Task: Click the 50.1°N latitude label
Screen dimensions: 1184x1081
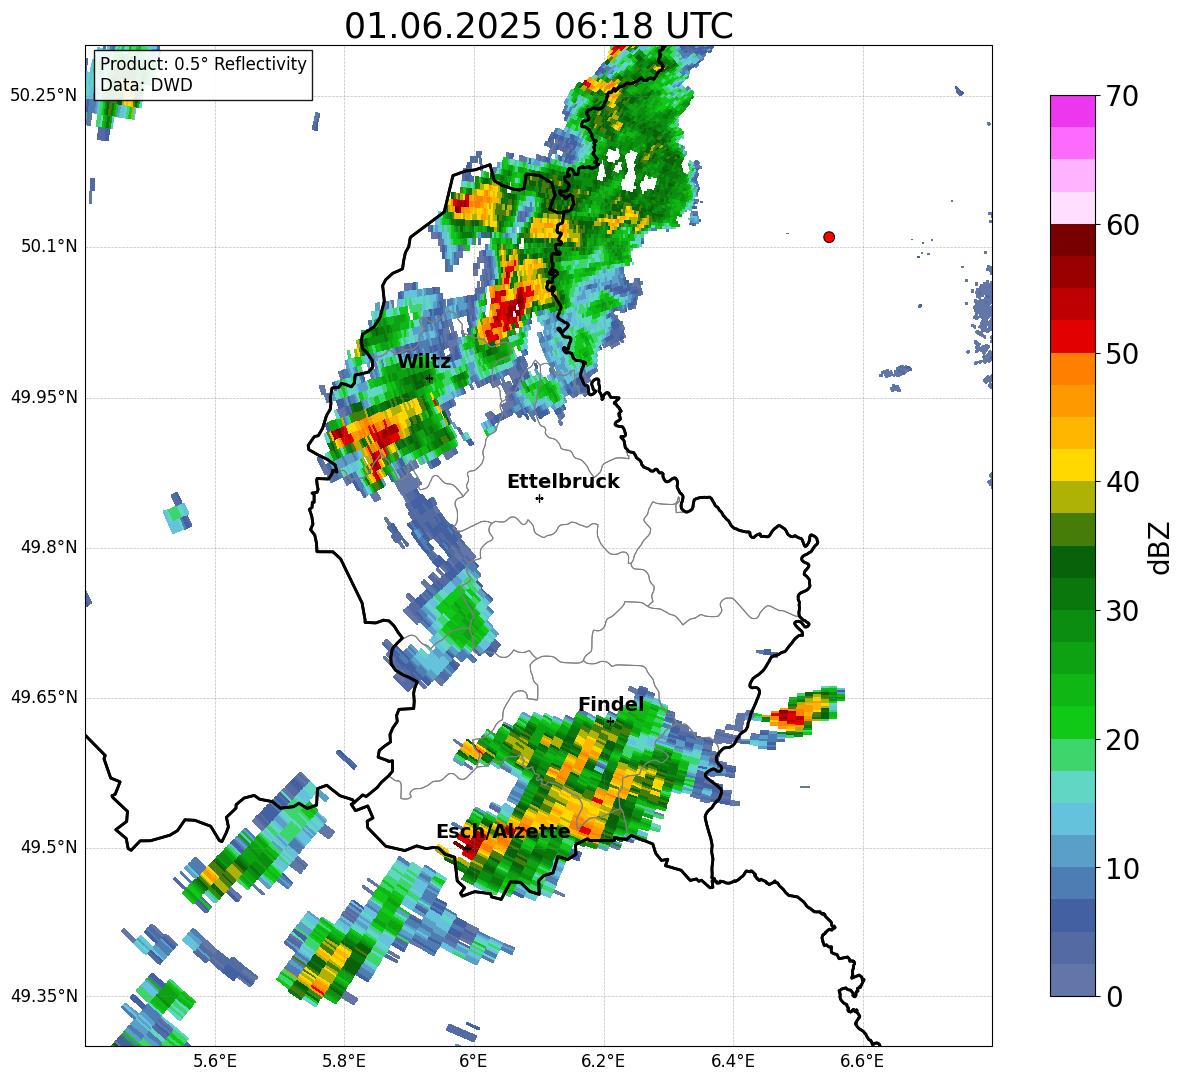Action: pyautogui.click(x=49, y=246)
